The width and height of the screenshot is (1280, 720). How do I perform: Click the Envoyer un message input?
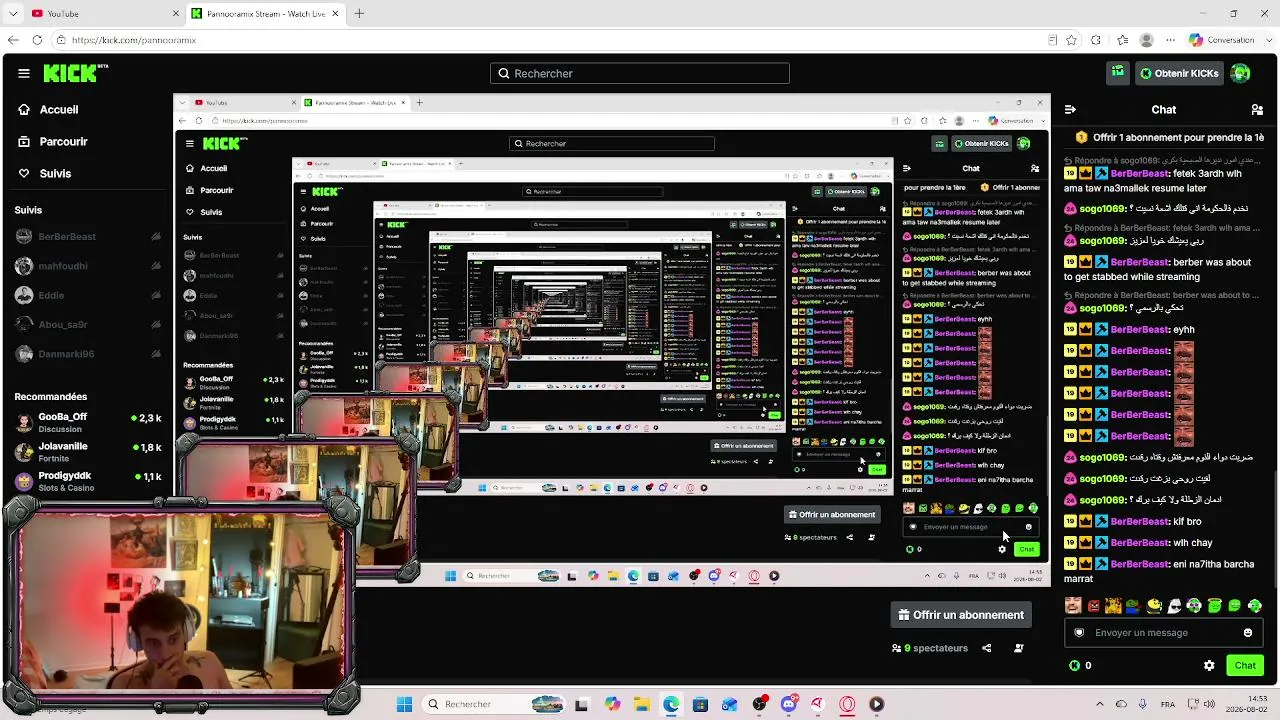click(x=1164, y=632)
